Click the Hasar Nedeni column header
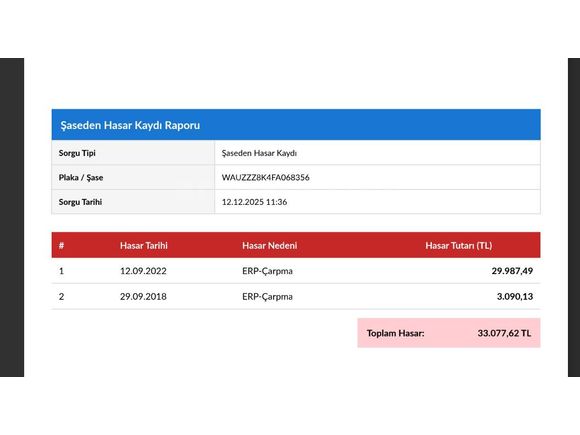 click(x=270, y=246)
